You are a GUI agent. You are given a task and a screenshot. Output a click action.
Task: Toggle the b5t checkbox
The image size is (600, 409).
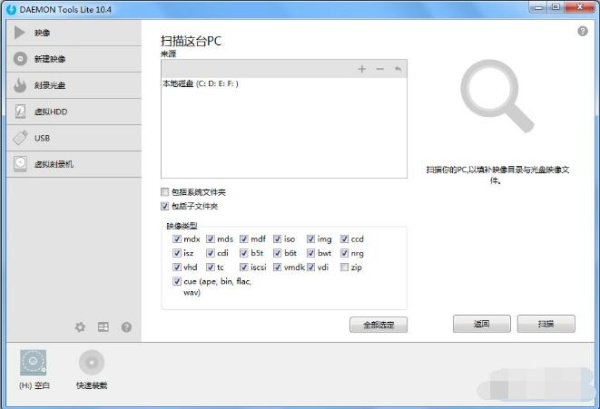point(244,253)
